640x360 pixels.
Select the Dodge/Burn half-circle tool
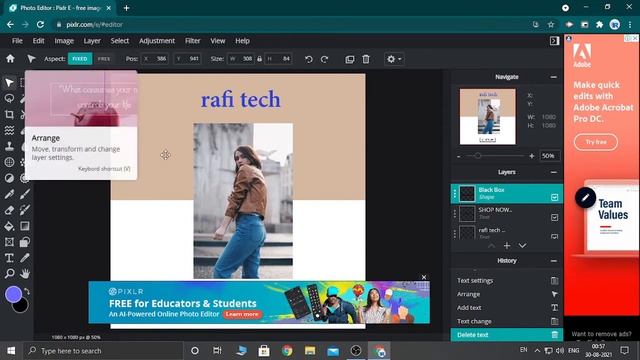9,178
